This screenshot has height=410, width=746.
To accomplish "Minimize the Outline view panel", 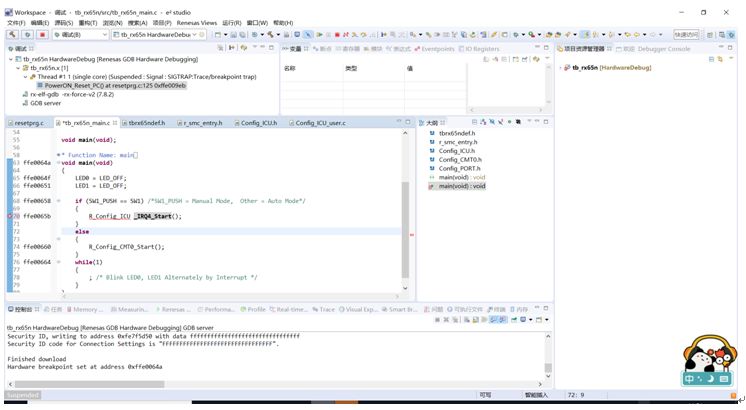I will click(537, 122).
